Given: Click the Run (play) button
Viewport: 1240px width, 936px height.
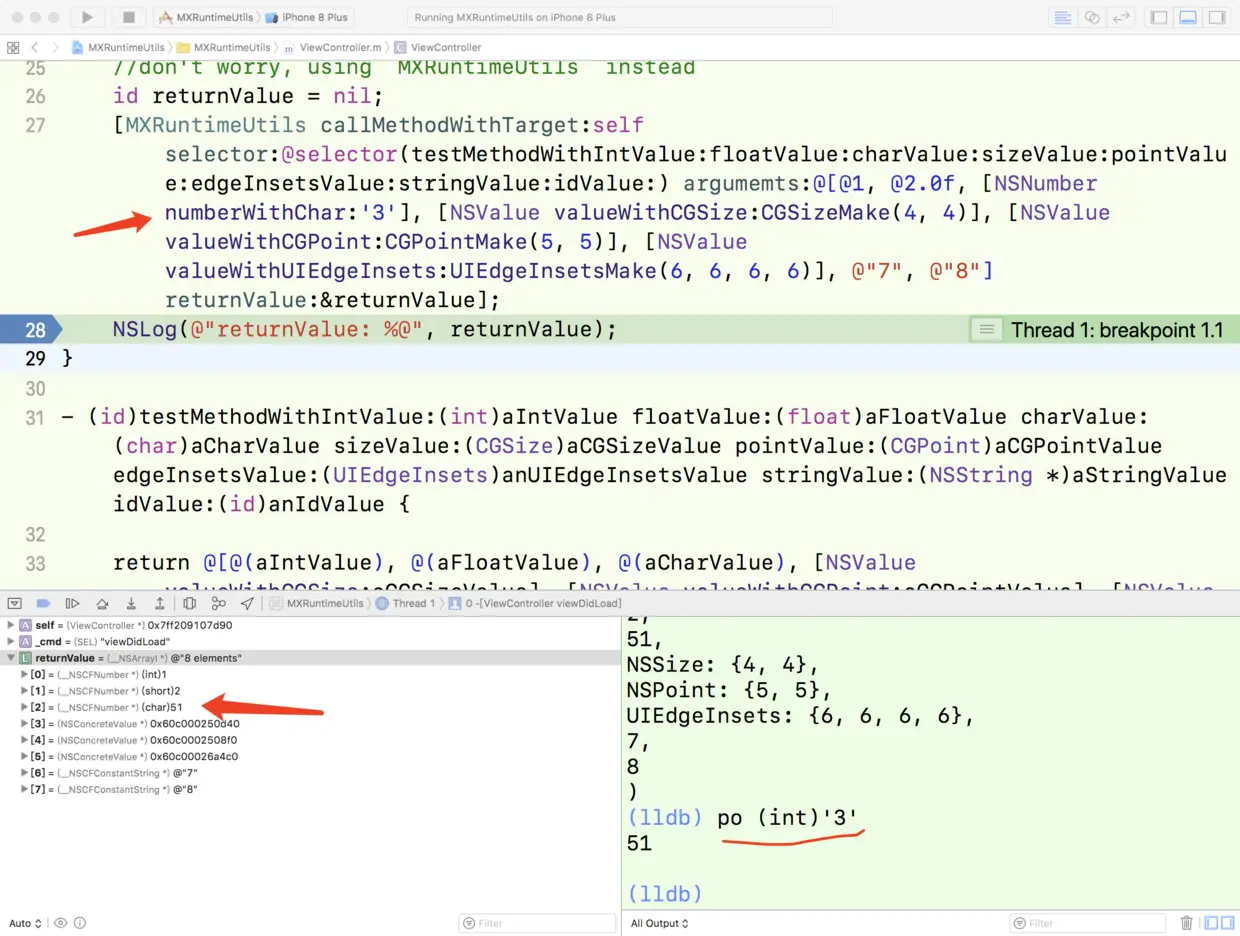Looking at the screenshot, I should point(87,17).
